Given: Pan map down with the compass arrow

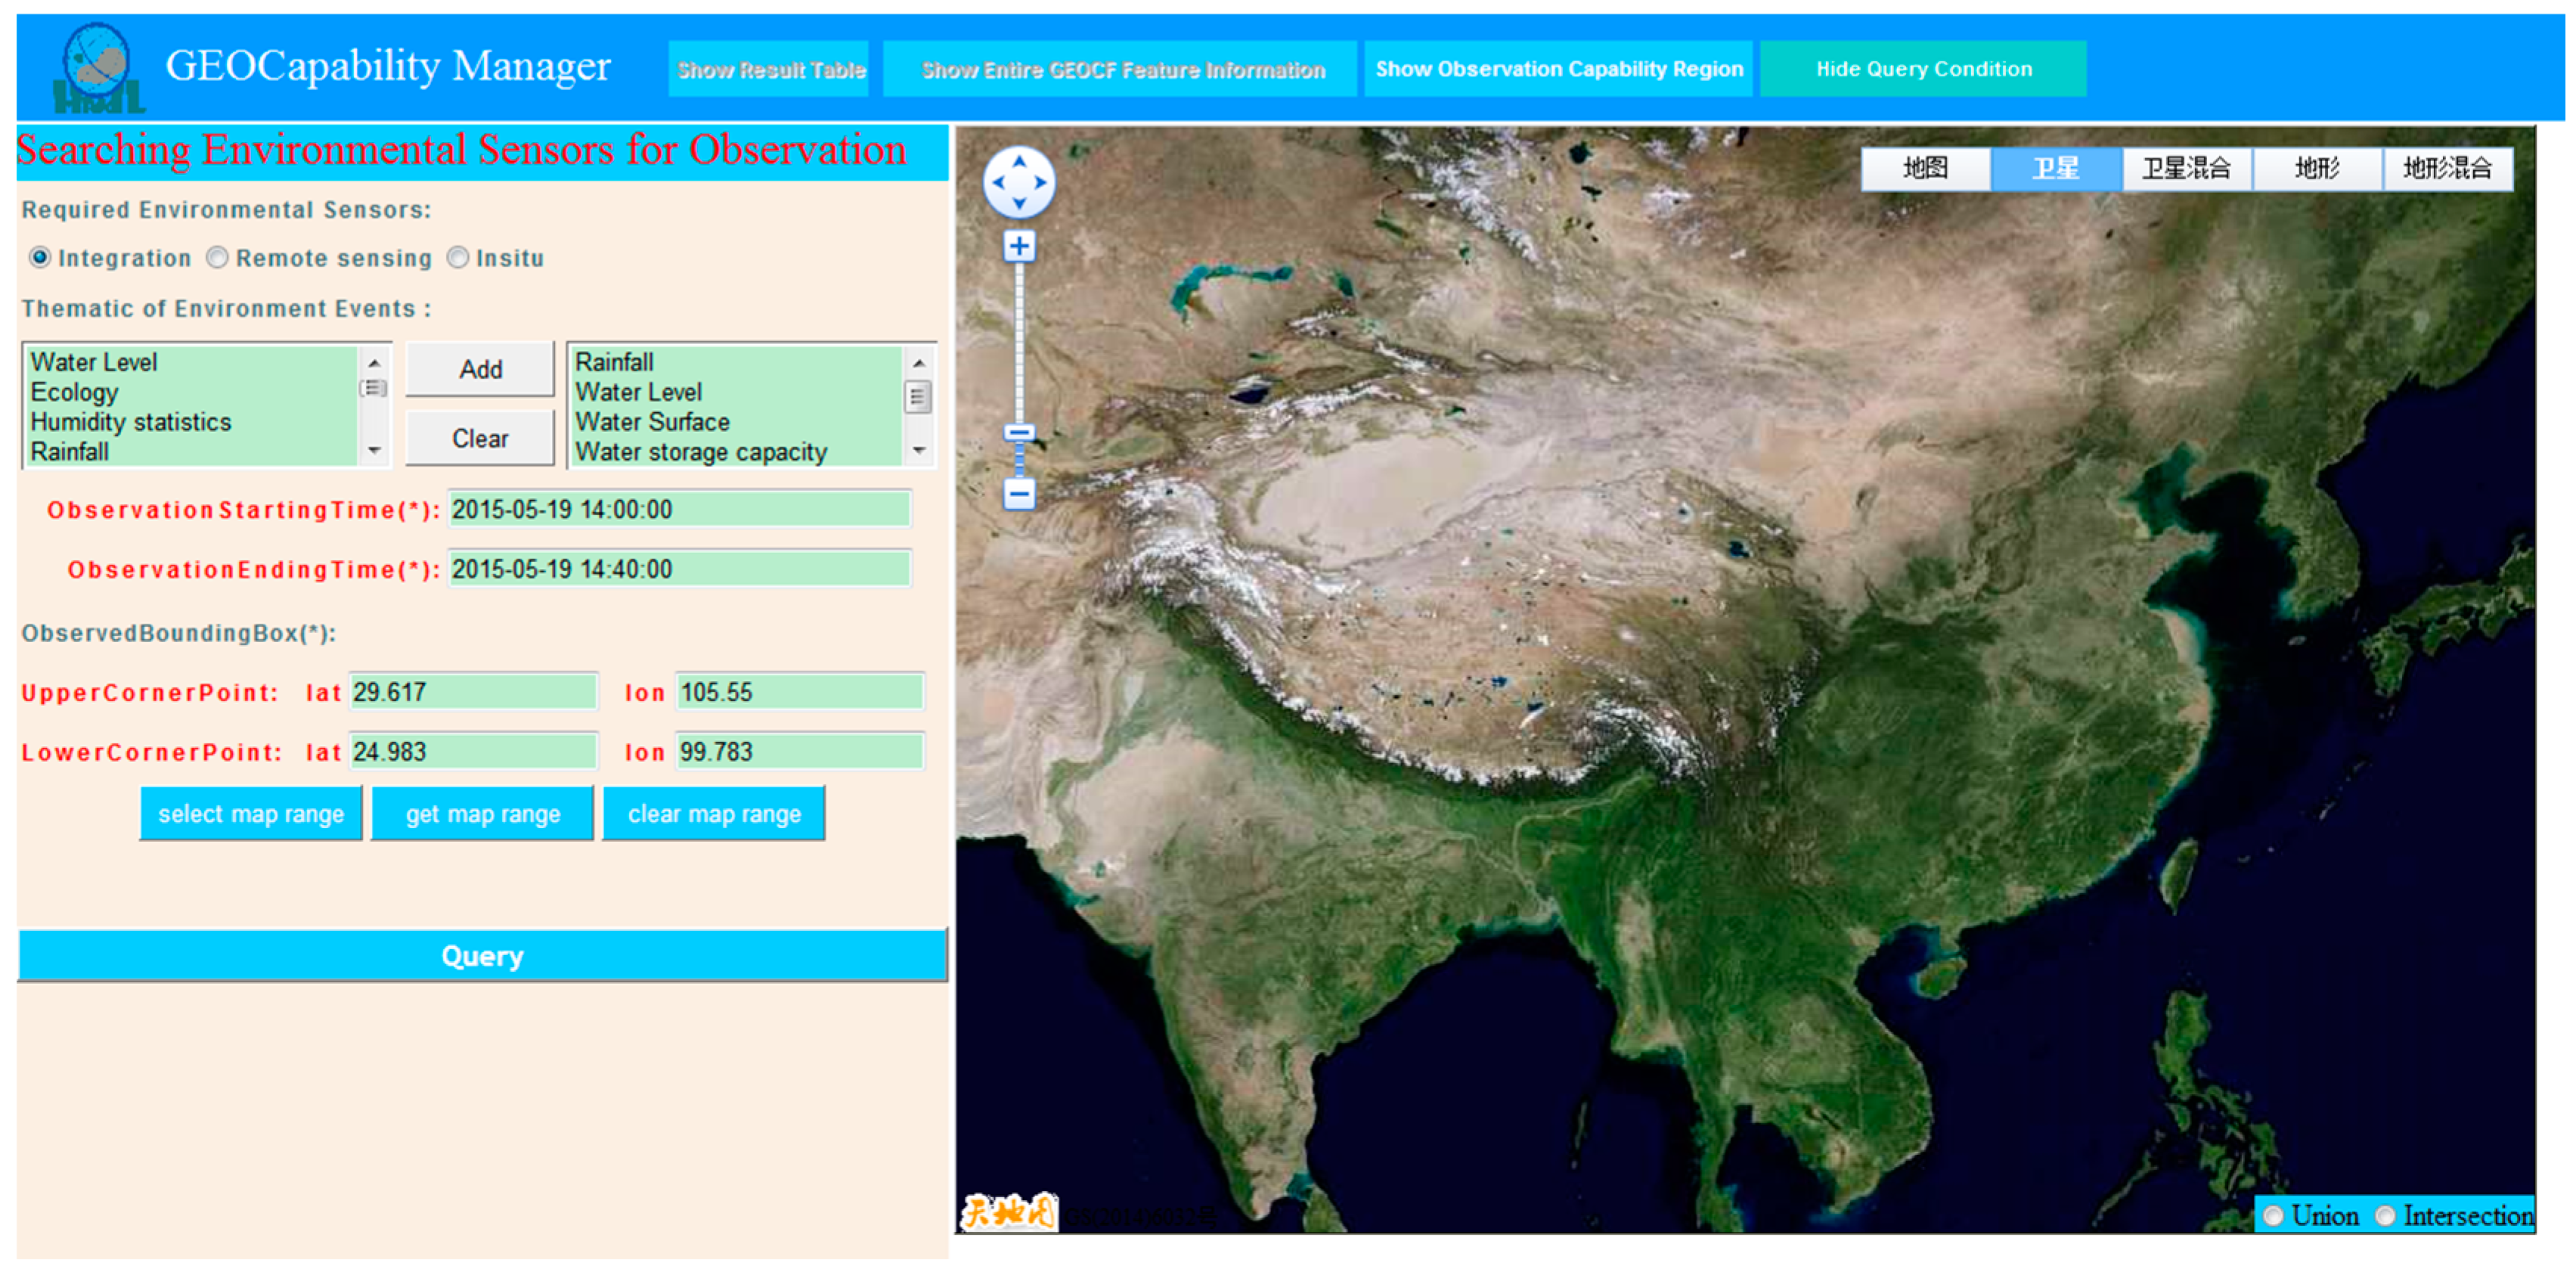Looking at the screenshot, I should pos(1019,204).
